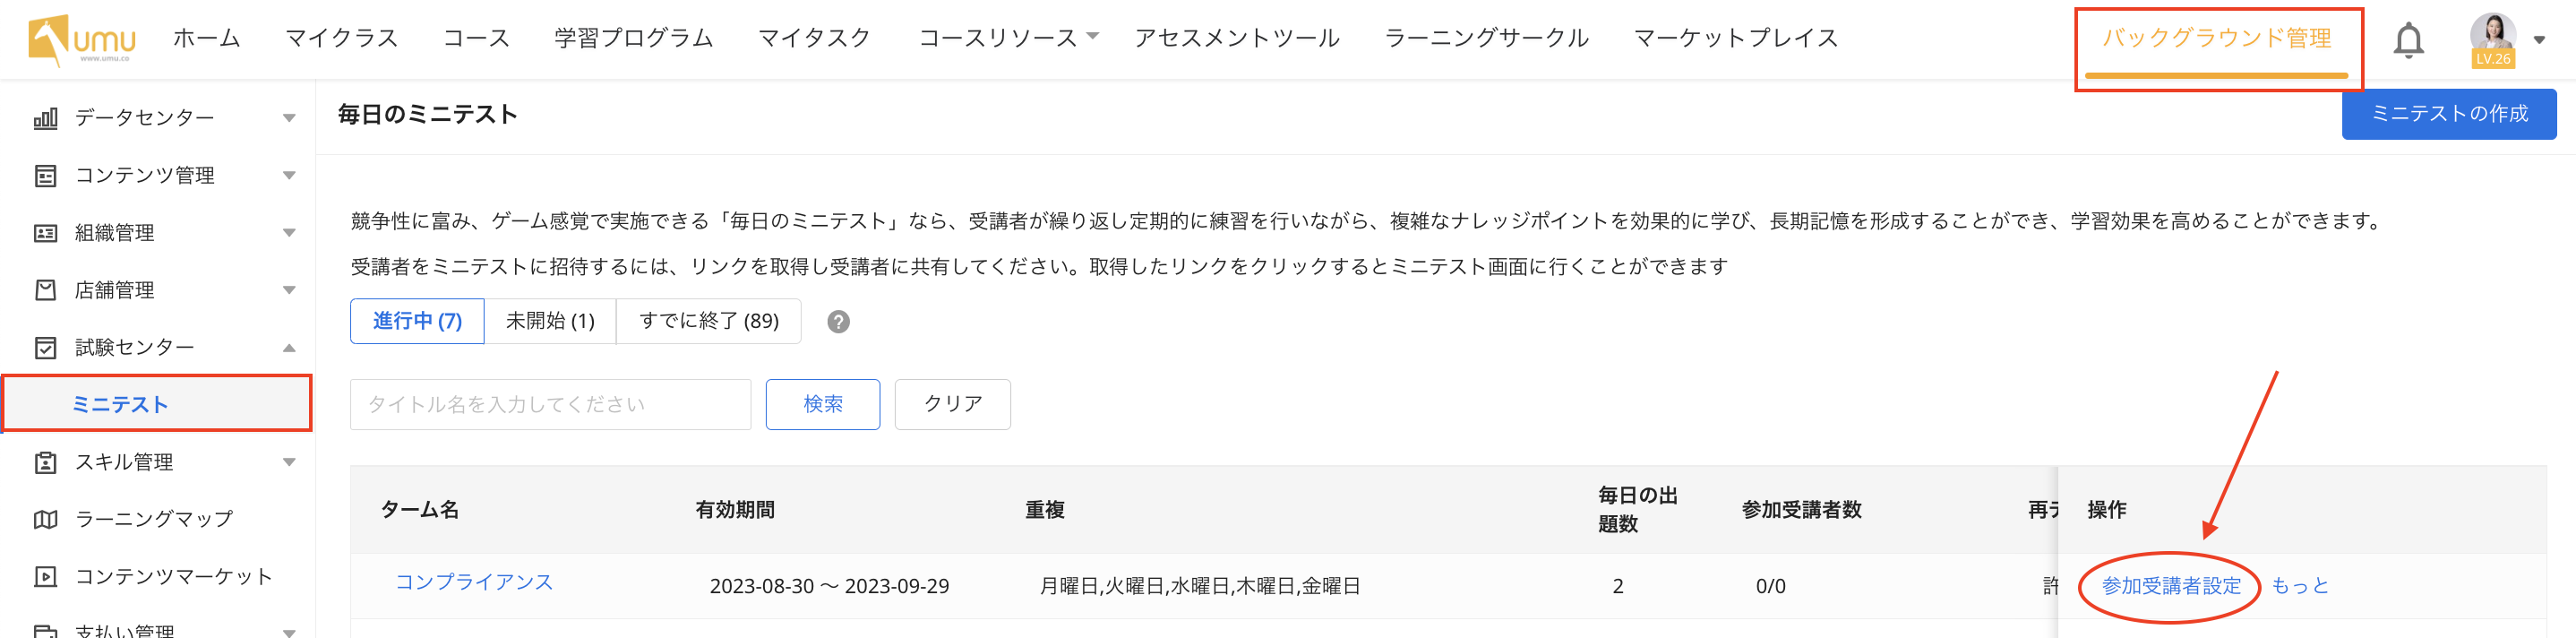Click the help question mark icon
Image resolution: width=2576 pixels, height=638 pixels.
point(838,322)
